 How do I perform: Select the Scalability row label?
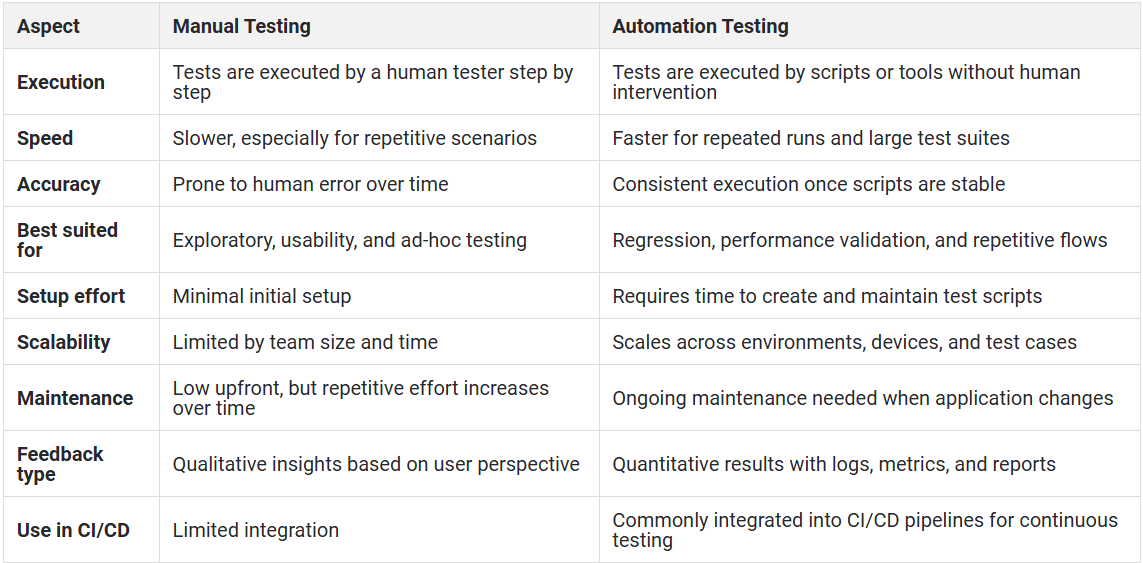63,342
